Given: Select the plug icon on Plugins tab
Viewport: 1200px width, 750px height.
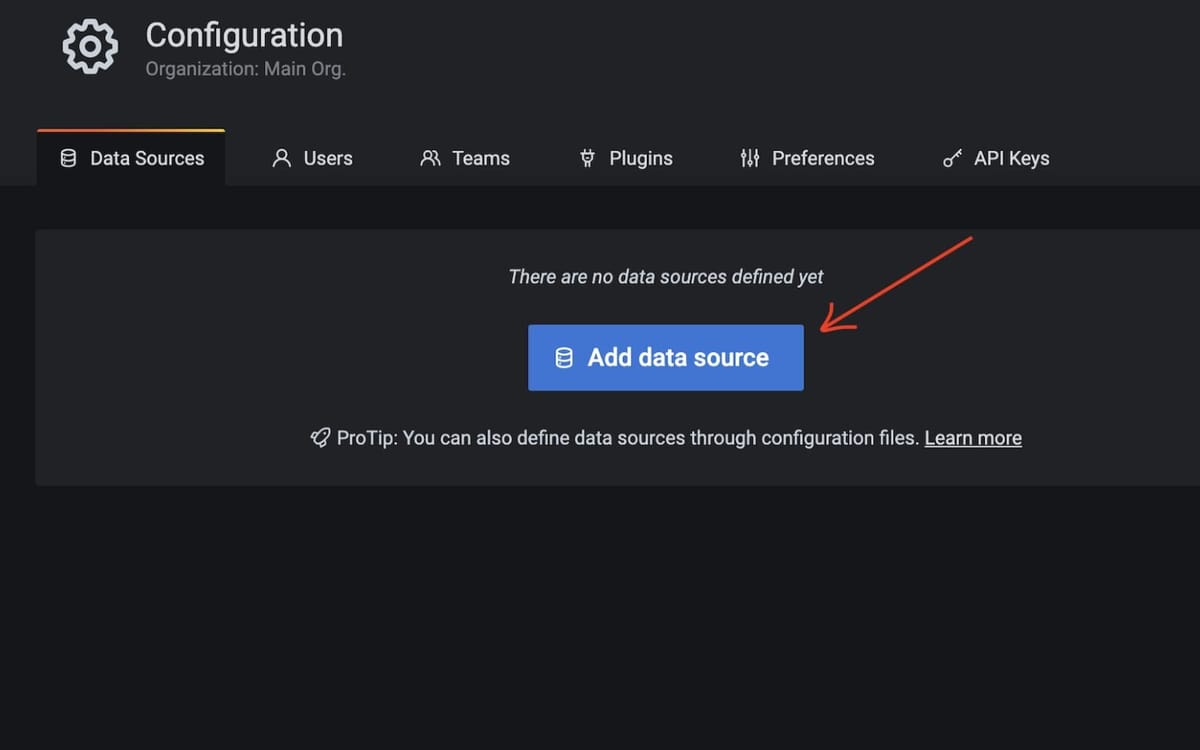Looking at the screenshot, I should (586, 158).
